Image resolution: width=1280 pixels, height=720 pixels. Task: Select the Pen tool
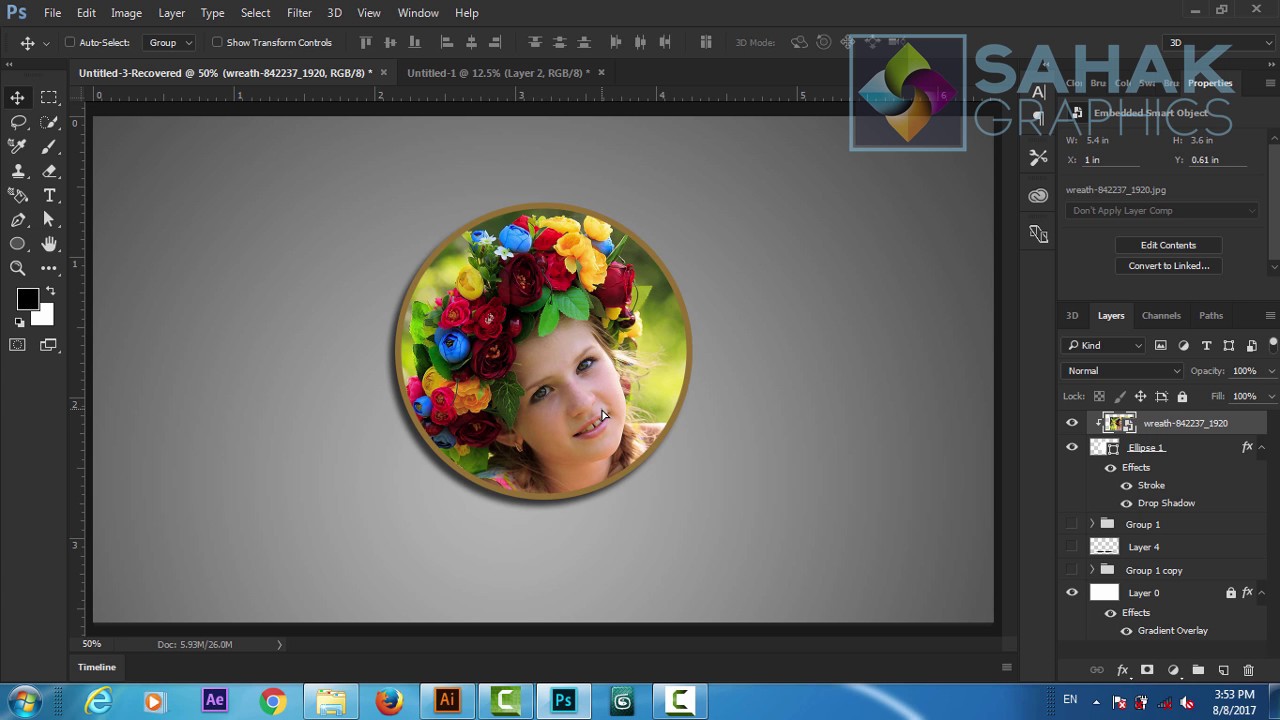[18, 220]
